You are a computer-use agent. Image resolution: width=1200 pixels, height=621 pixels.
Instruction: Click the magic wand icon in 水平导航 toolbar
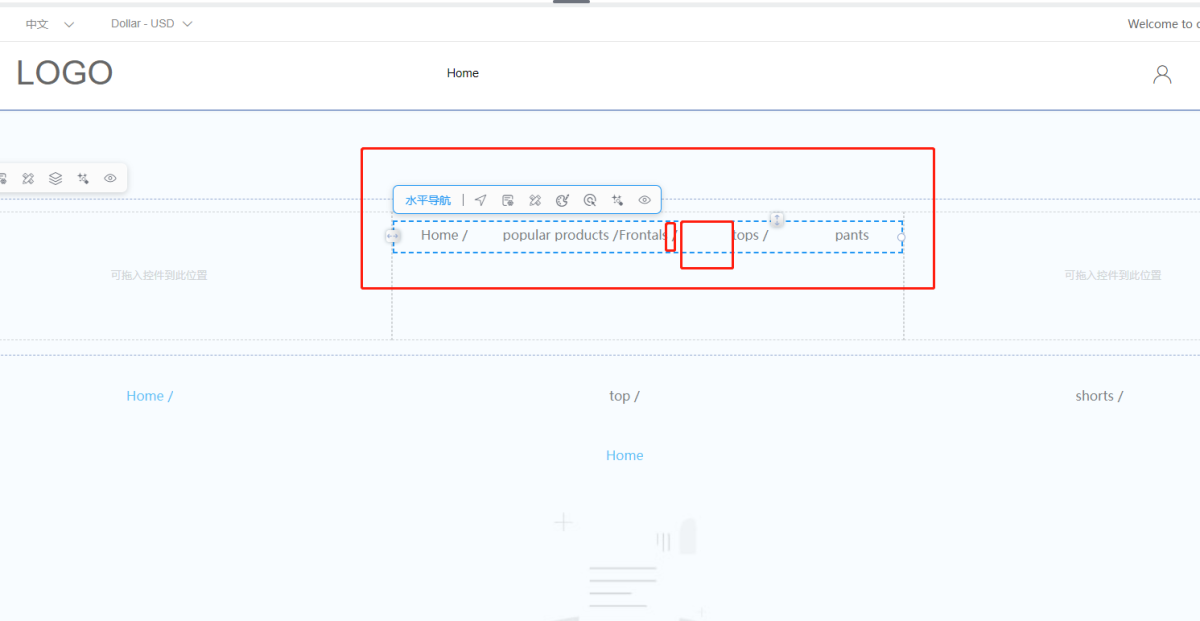(617, 200)
